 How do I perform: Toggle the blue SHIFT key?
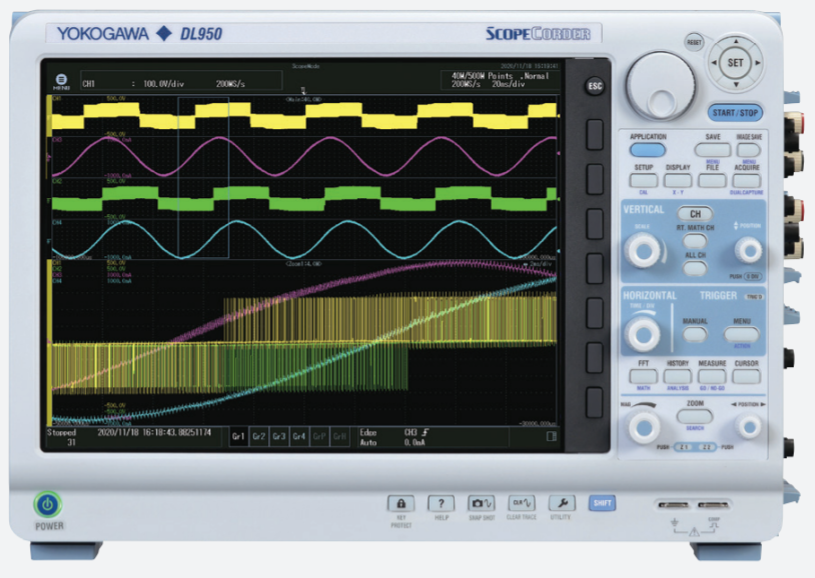tap(602, 504)
